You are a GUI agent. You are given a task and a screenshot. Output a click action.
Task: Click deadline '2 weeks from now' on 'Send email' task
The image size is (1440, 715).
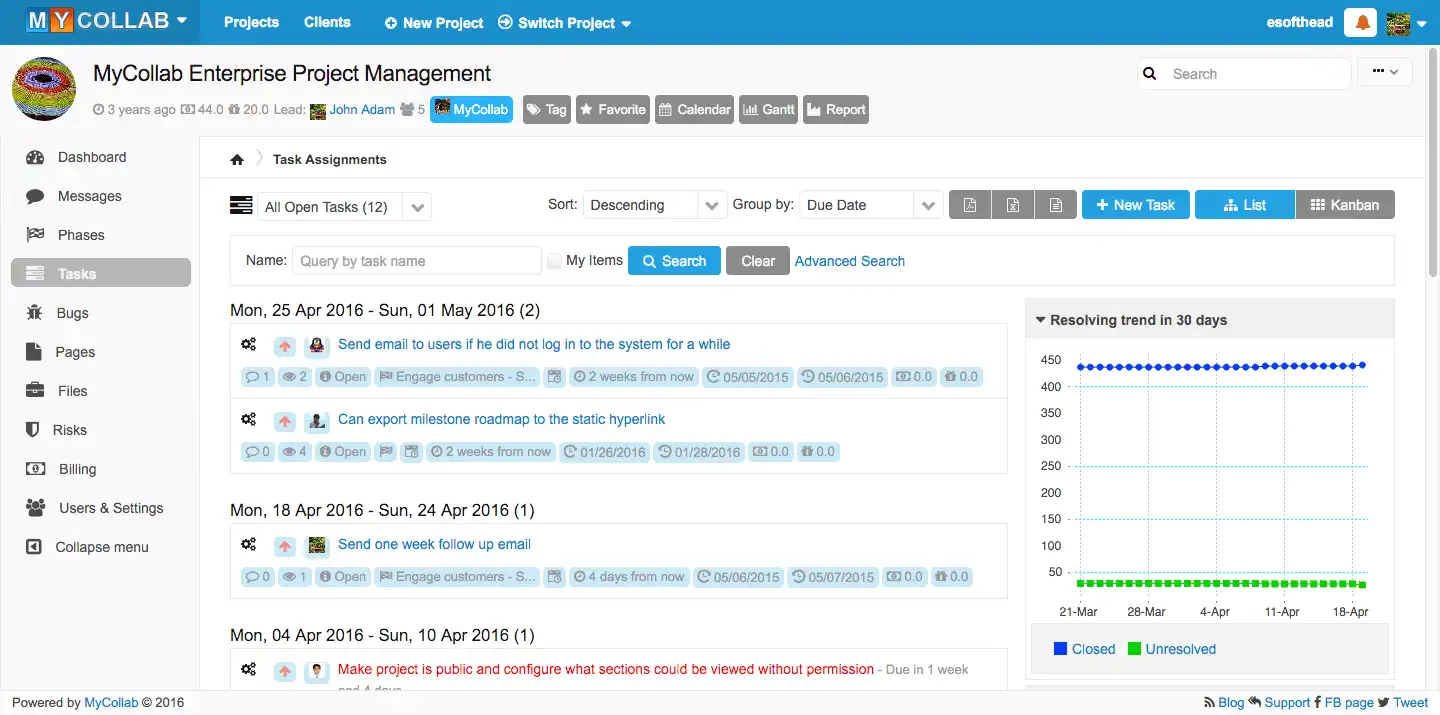[x=633, y=377]
